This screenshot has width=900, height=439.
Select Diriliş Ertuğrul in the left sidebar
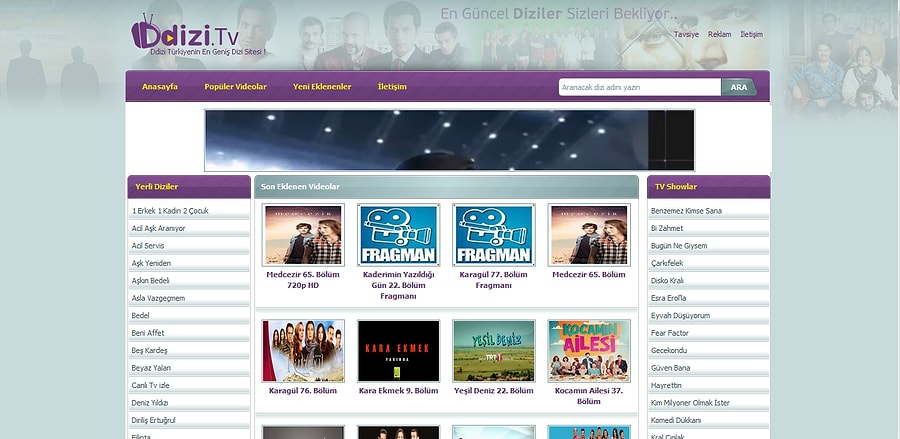coord(160,420)
